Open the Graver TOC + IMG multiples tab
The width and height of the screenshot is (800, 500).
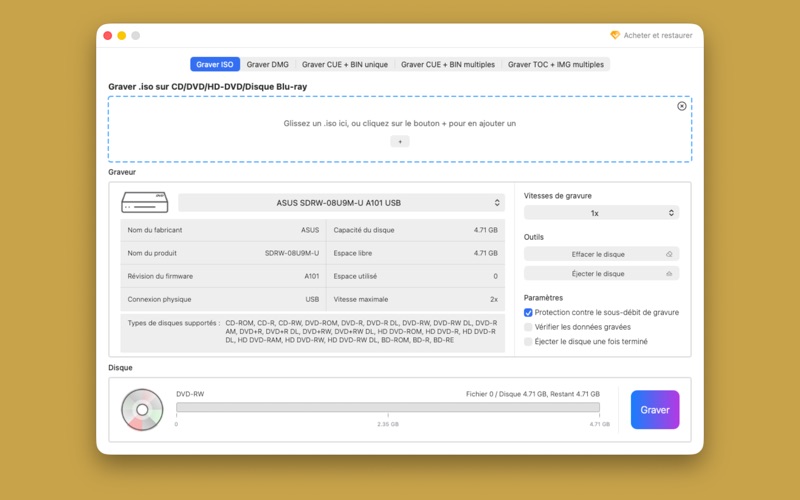pyautogui.click(x=556, y=64)
